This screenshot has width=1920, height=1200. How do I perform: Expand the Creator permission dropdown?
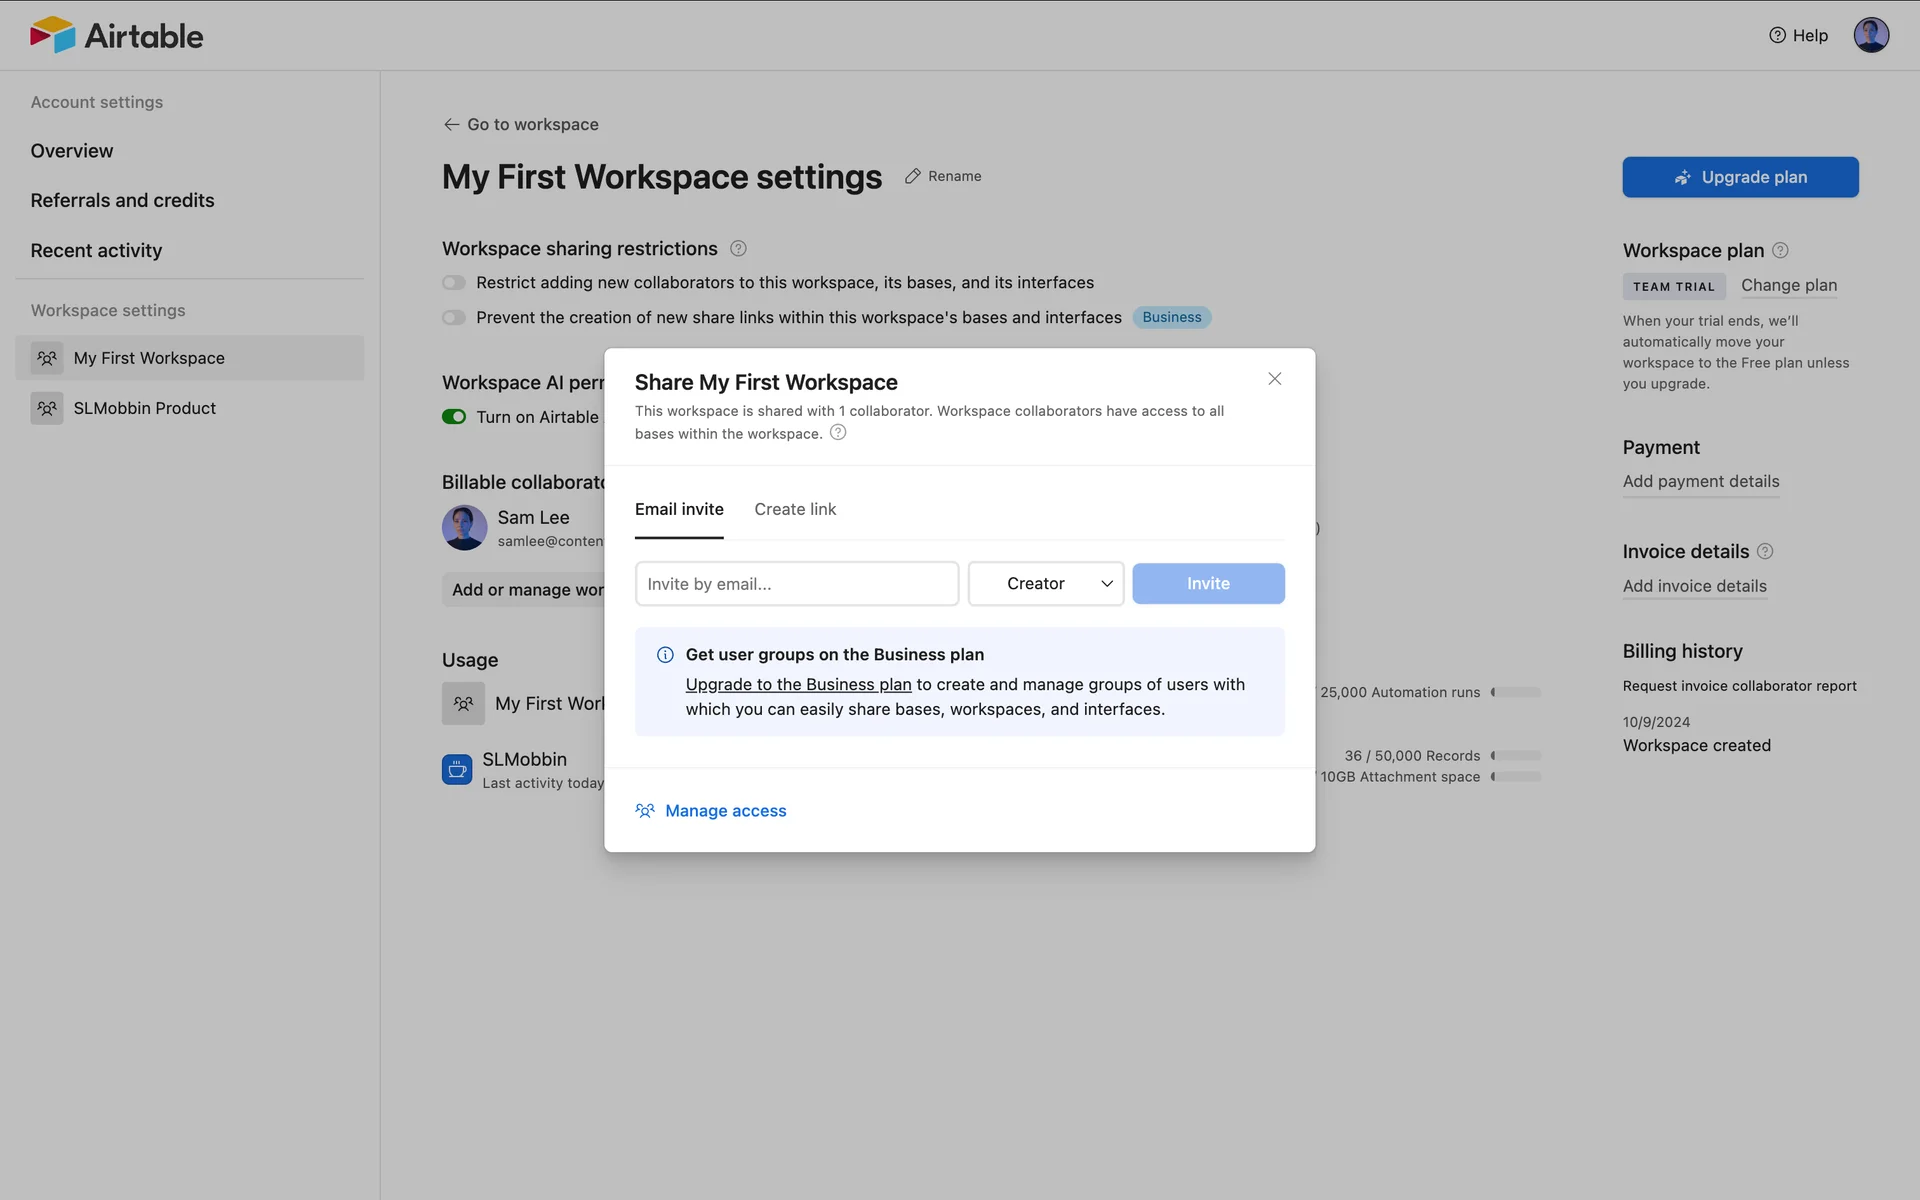coord(1046,584)
